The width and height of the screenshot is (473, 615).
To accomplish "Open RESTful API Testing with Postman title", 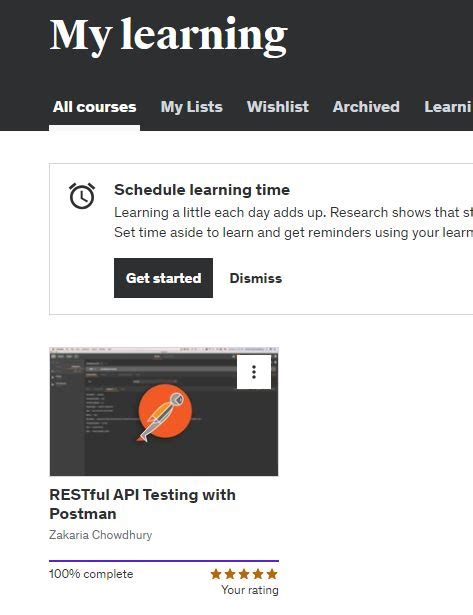I will [143, 504].
